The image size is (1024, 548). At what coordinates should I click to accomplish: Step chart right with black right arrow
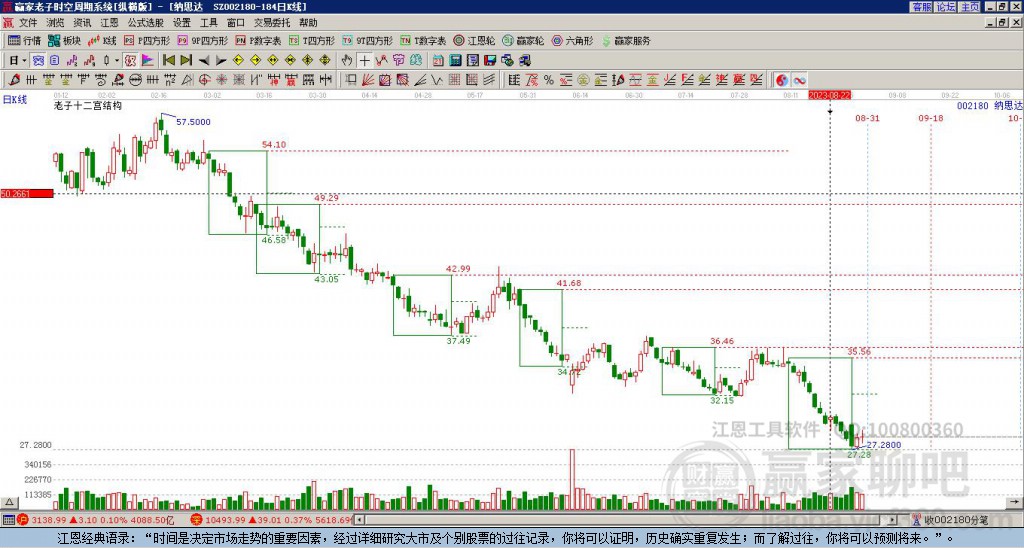pos(221,61)
